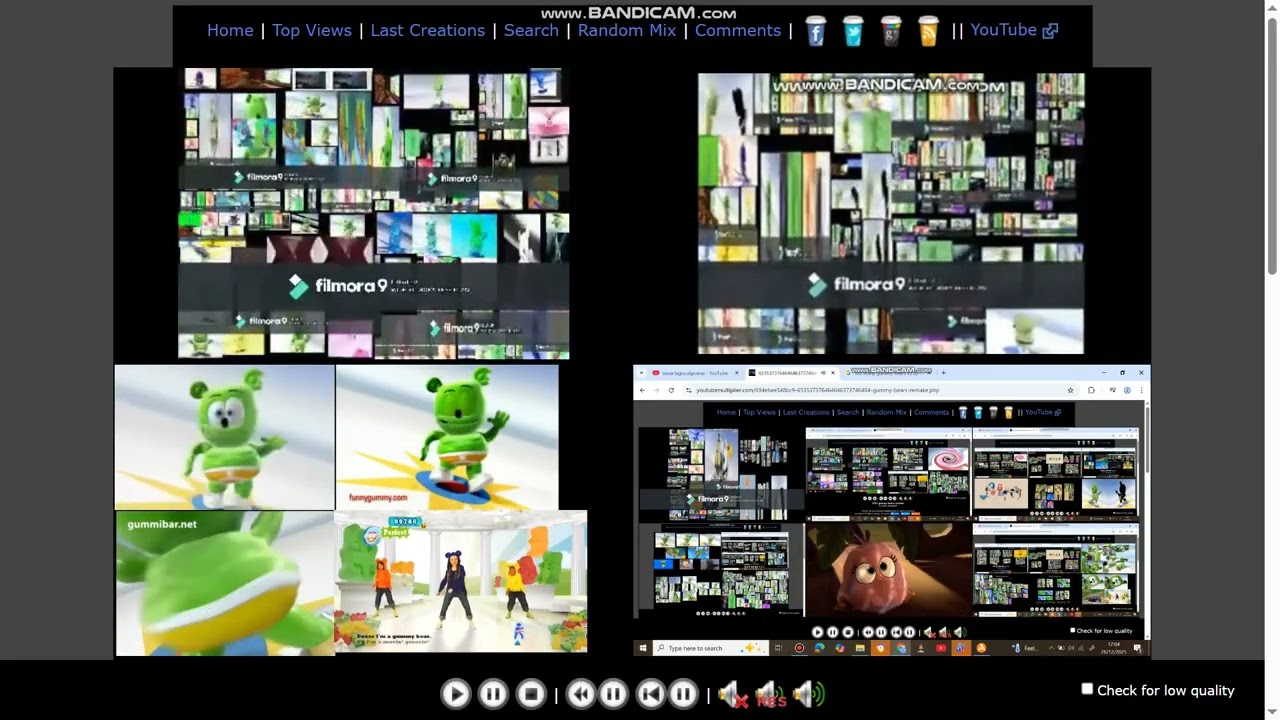Click the browser screen-recording video
Viewport: 1280px width, 720px height.
coord(892,511)
